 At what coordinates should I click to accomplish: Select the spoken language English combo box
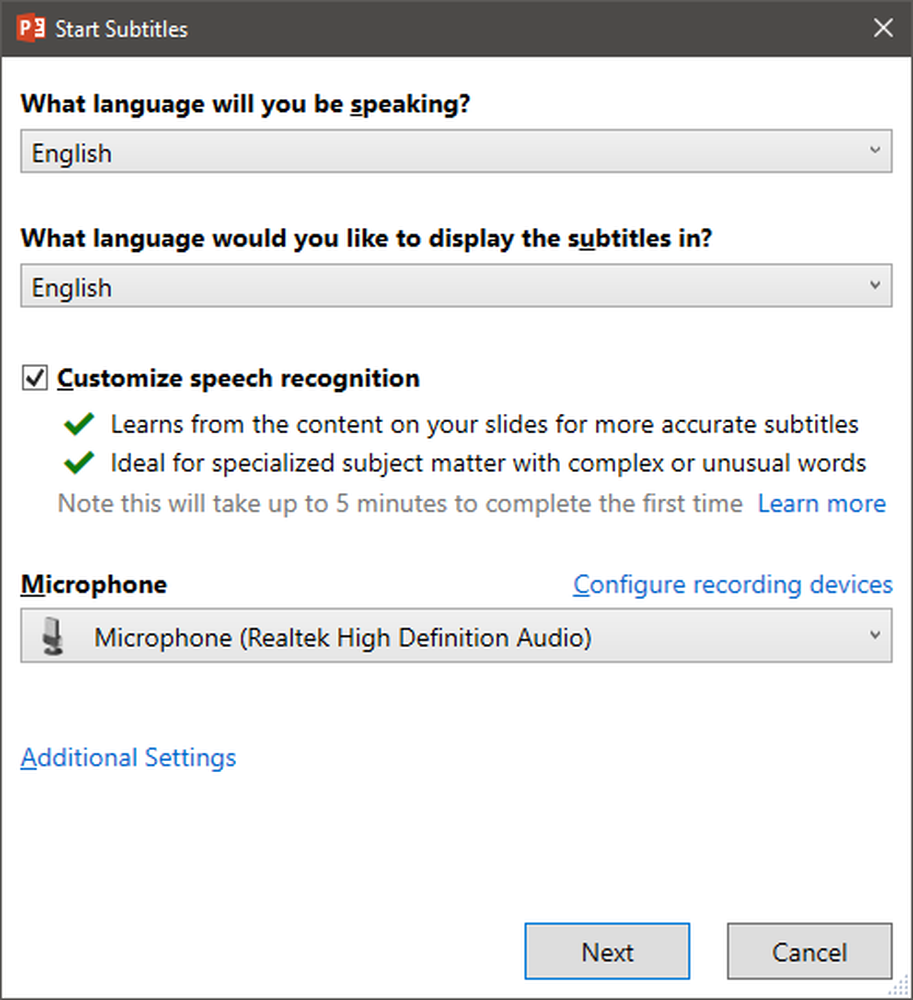(x=456, y=151)
